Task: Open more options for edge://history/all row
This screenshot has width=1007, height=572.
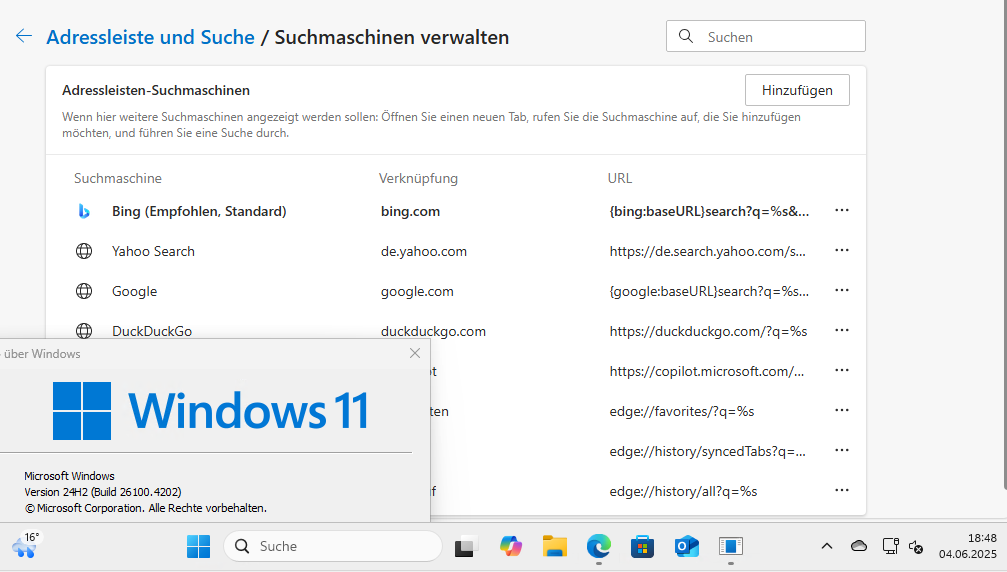Action: click(x=842, y=490)
